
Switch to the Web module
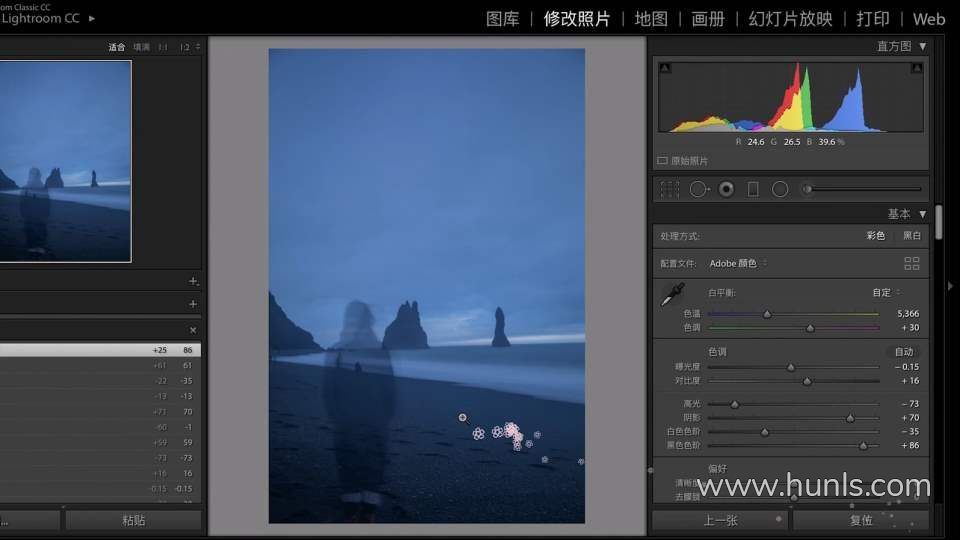click(929, 19)
